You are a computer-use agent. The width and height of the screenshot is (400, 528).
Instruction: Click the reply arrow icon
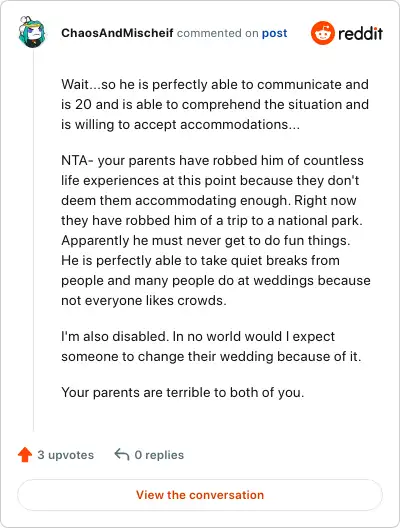point(122,454)
